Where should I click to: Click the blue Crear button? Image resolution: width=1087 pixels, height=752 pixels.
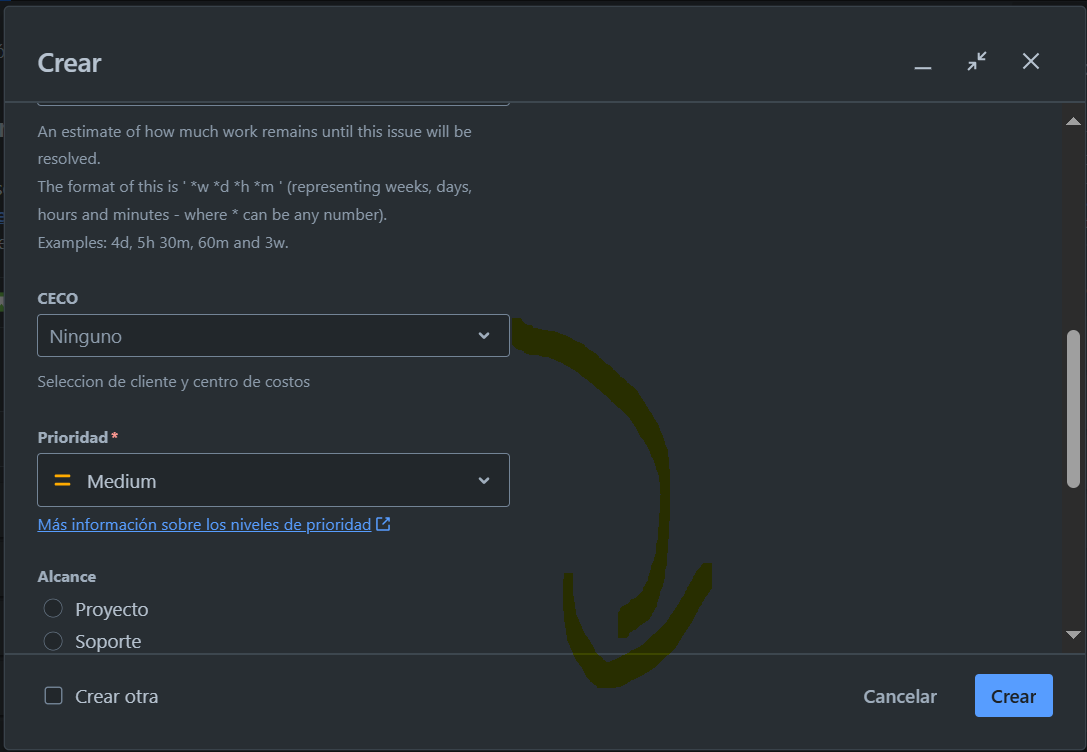(x=1014, y=696)
